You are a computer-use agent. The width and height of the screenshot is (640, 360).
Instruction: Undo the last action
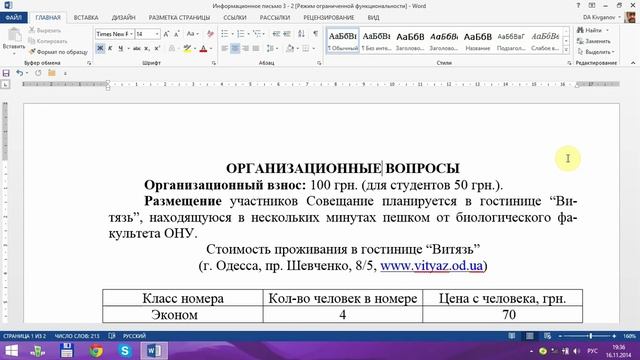coord(19,73)
